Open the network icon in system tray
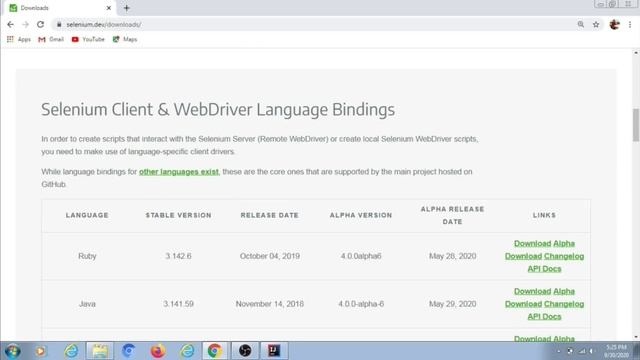 [582, 351]
